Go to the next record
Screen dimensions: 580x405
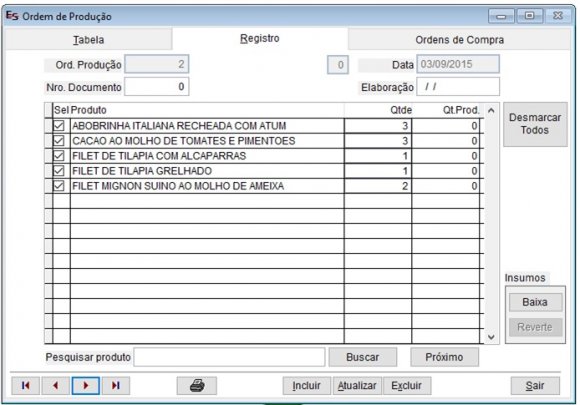(85, 385)
